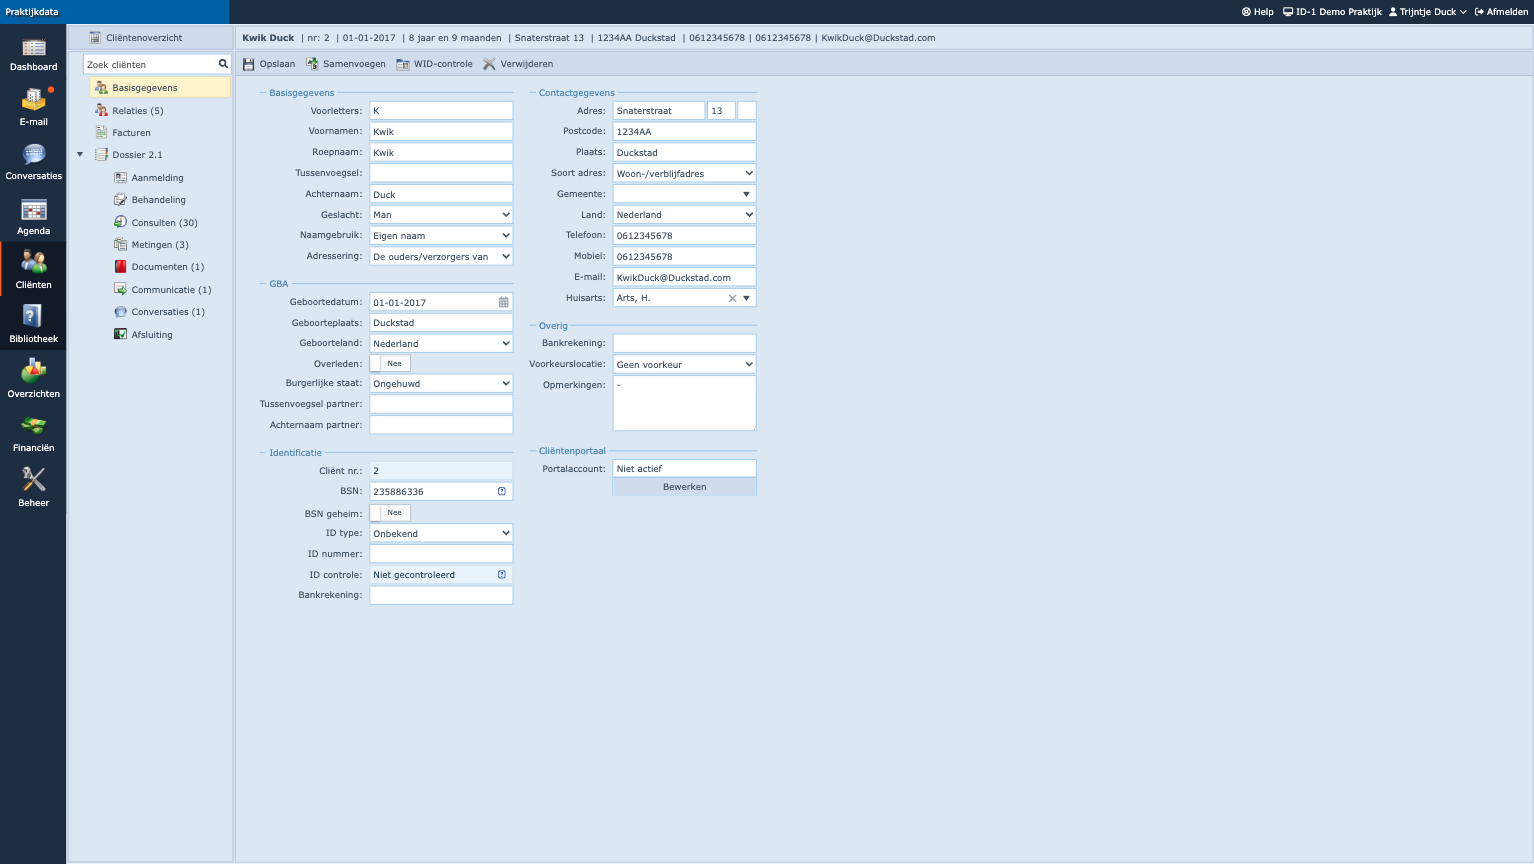Open Relaties (5) in the client menu
1534x864 pixels.
[137, 111]
